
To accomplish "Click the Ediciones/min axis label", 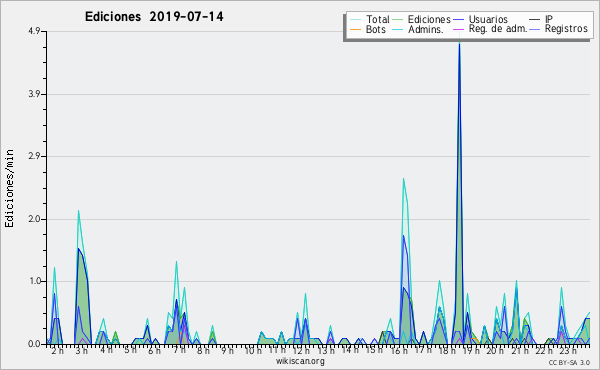I will 9,188.
